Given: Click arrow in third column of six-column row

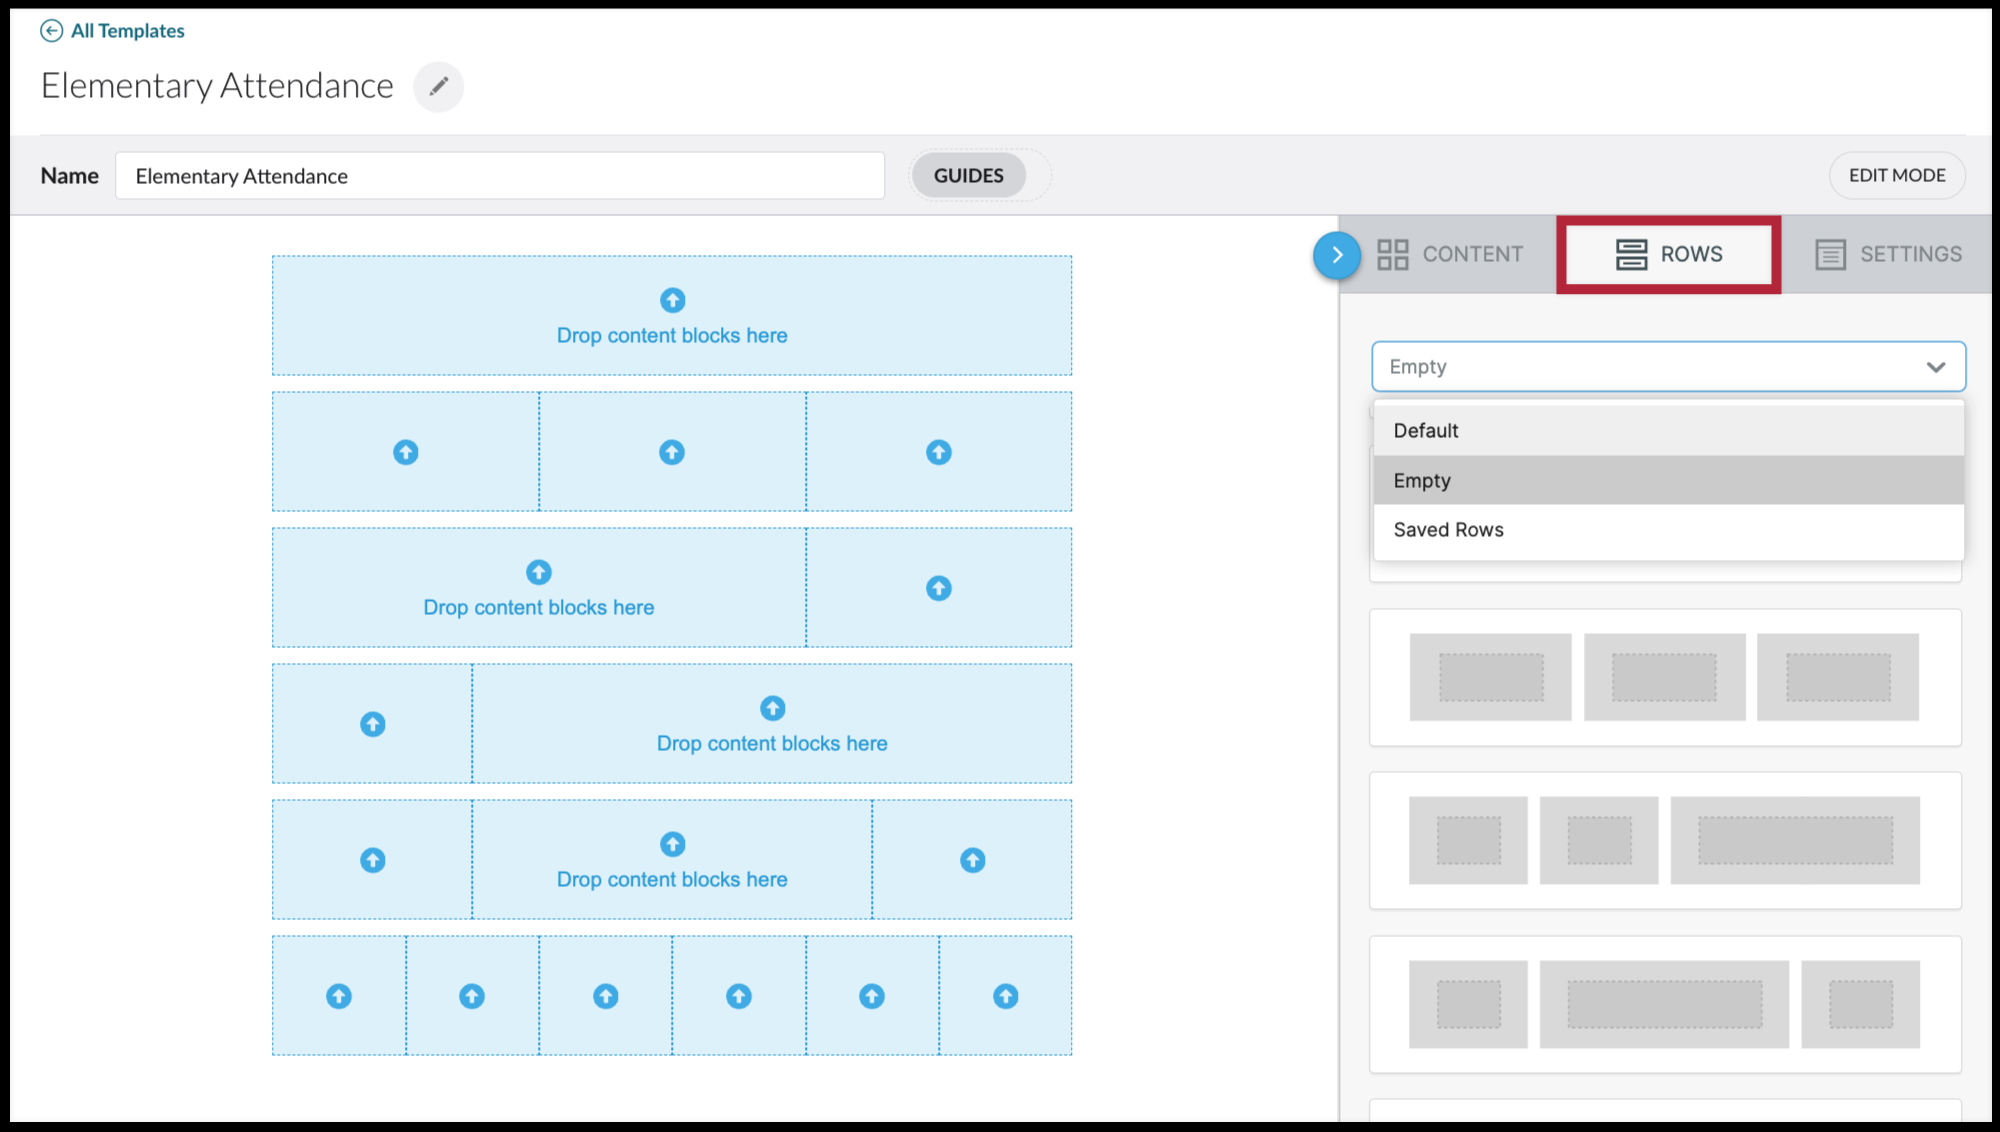Looking at the screenshot, I should 605,996.
